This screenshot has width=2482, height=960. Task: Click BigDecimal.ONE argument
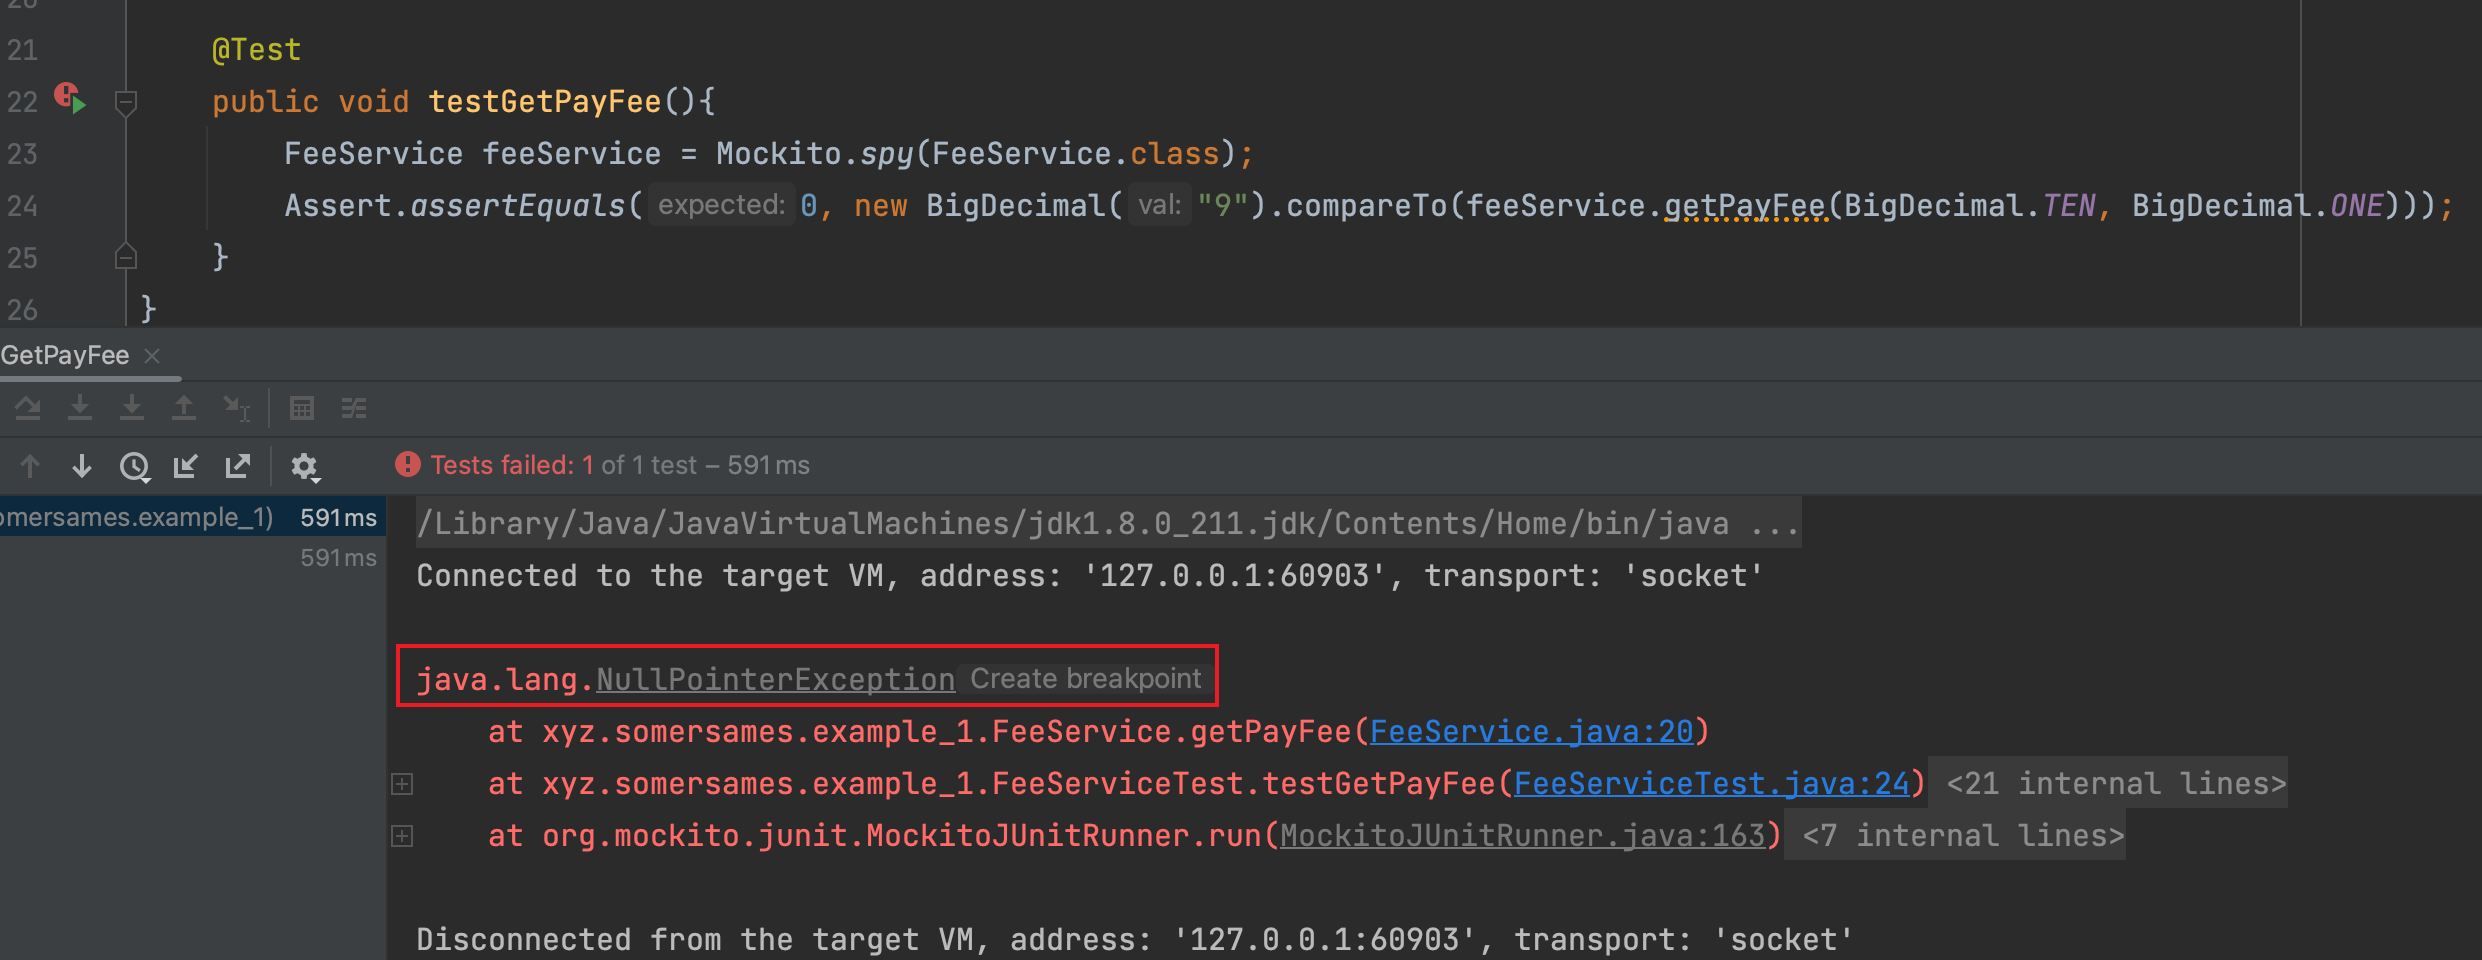(x=2258, y=206)
